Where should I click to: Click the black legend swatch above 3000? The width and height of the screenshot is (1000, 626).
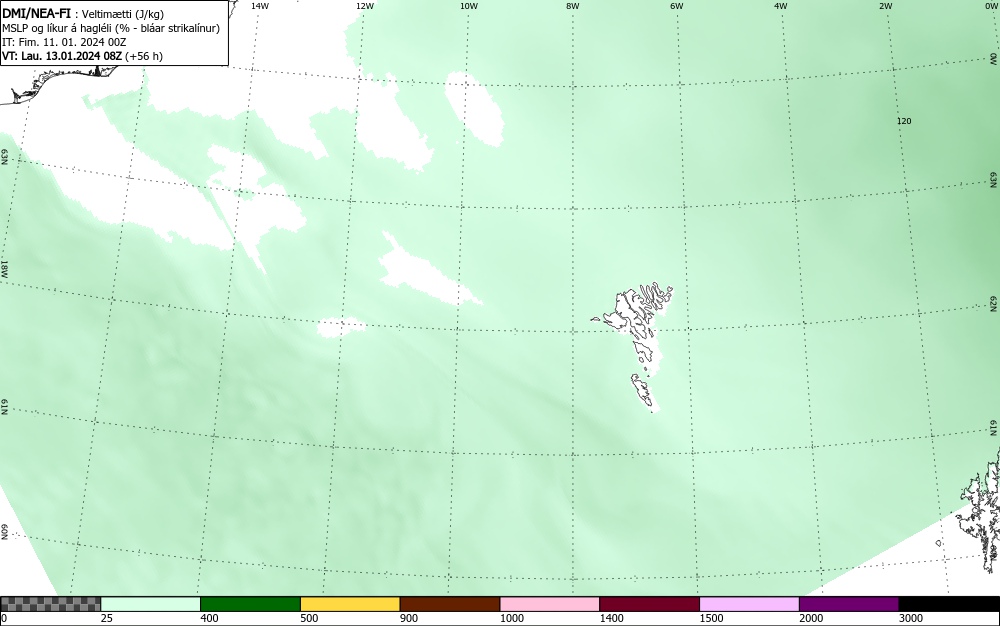(949, 604)
